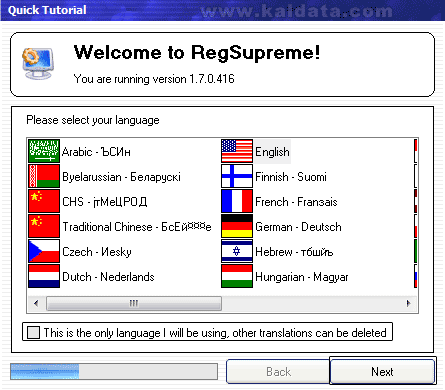Choose Hungarian - Magyar label

[302, 277]
